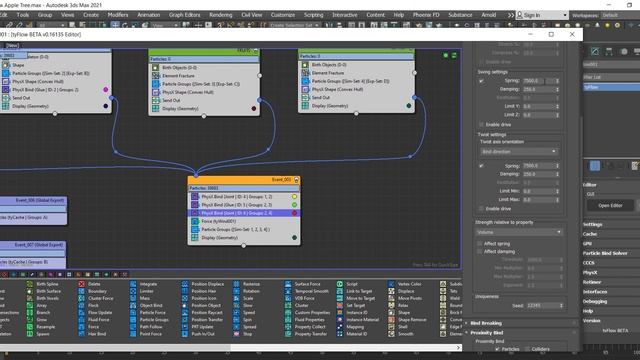This screenshot has height=360, width=640.
Task: Toggle Particles checkbox under Proximity Bind
Action: [x=498, y=349]
